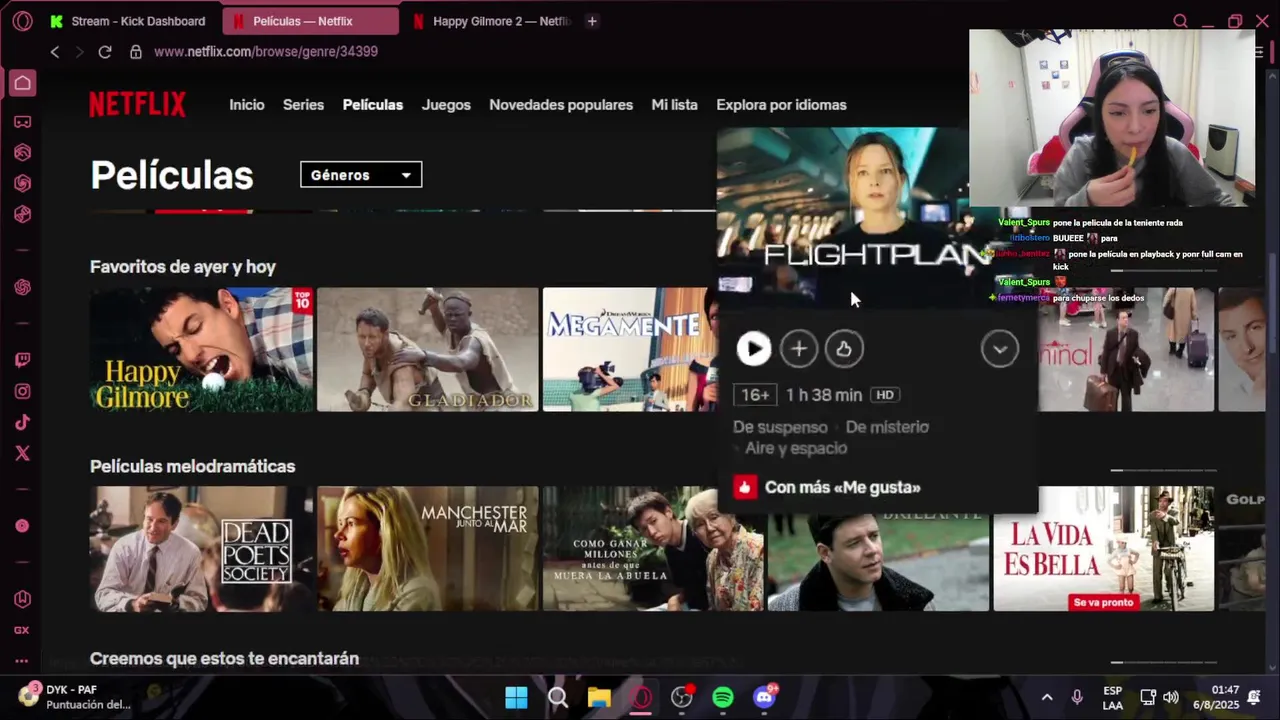Expand Flightplan details with chevron button
Screen dimensions: 1280x720
(x=1000, y=348)
